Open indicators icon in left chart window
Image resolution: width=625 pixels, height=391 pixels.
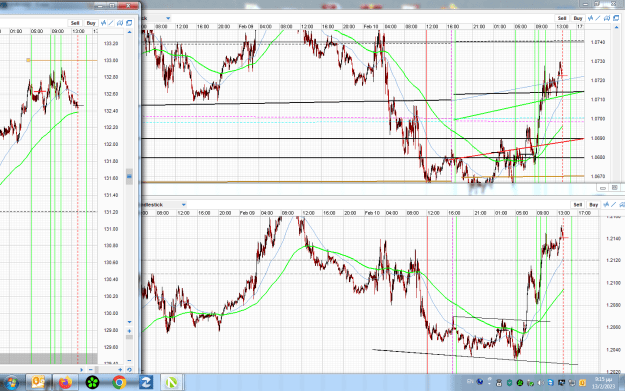[x=104, y=23]
